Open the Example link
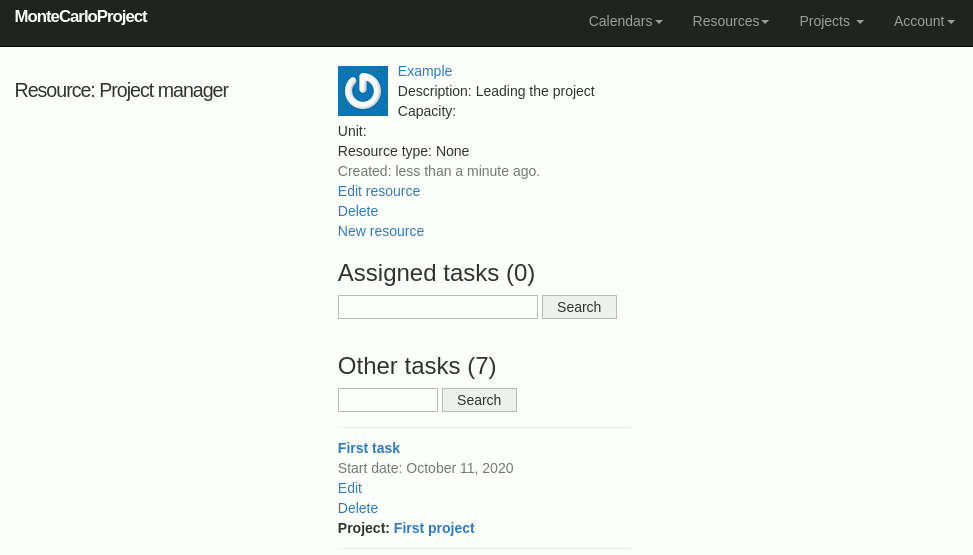The image size is (973, 555). (424, 71)
